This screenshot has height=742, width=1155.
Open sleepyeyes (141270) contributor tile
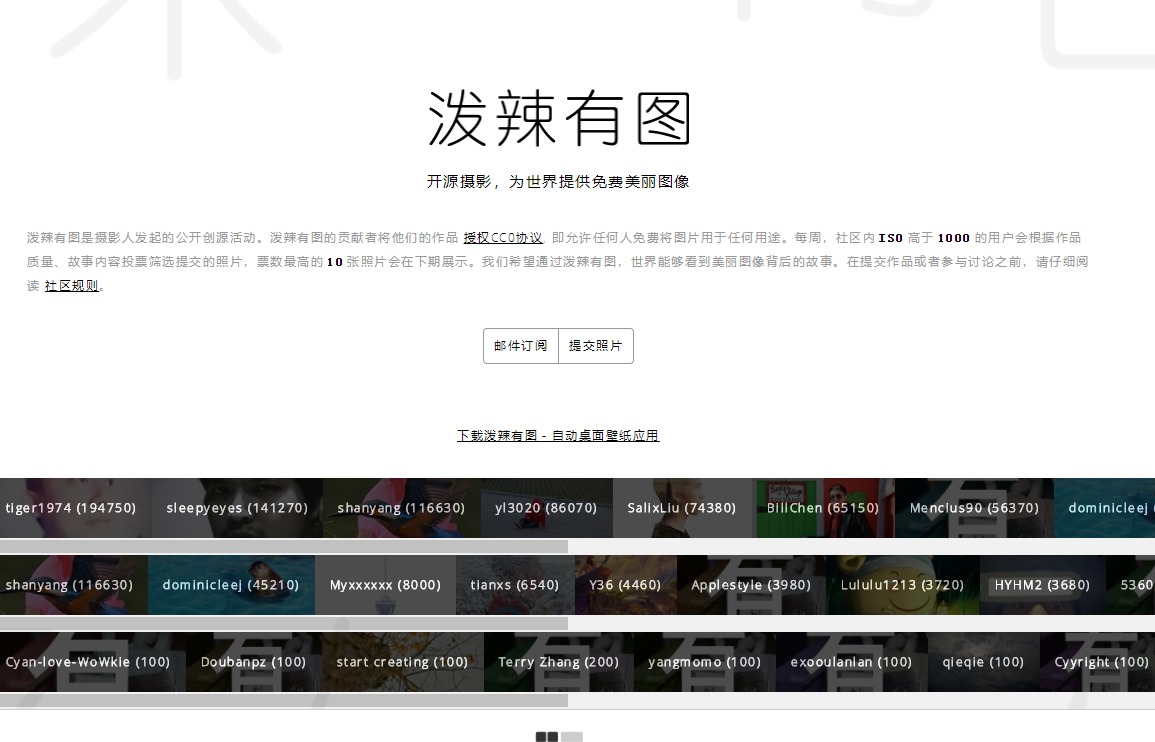coord(237,508)
